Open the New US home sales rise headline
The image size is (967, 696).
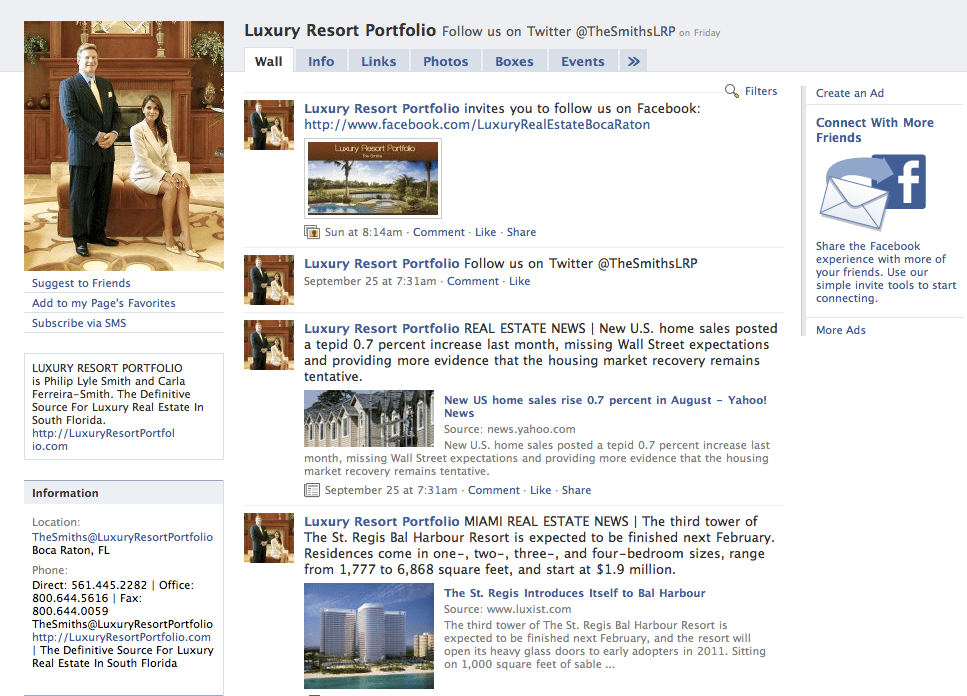(x=605, y=407)
